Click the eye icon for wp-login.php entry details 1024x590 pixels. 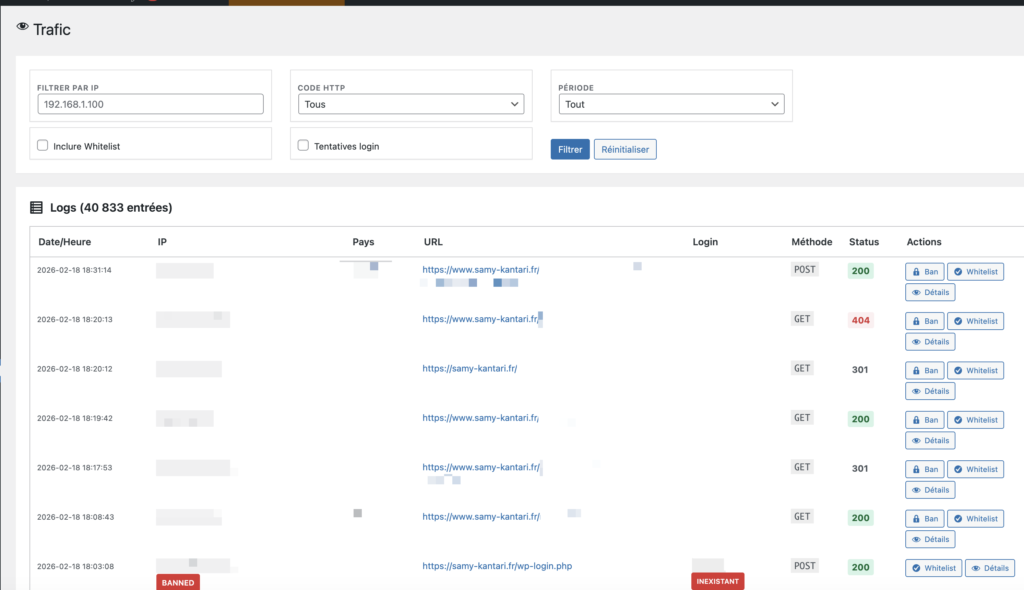(975, 567)
